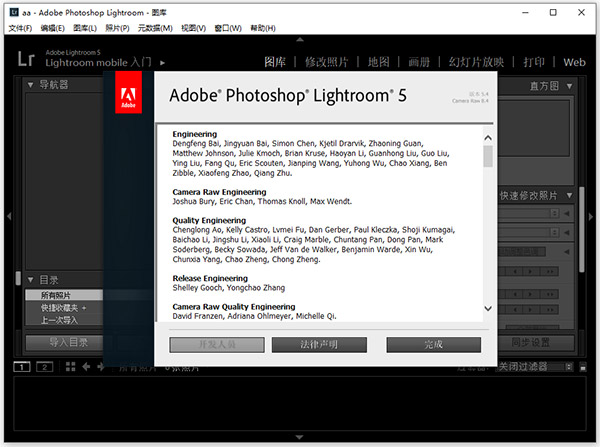Select 所有照片 in the catalog
The image size is (600, 447).
(x=64, y=295)
